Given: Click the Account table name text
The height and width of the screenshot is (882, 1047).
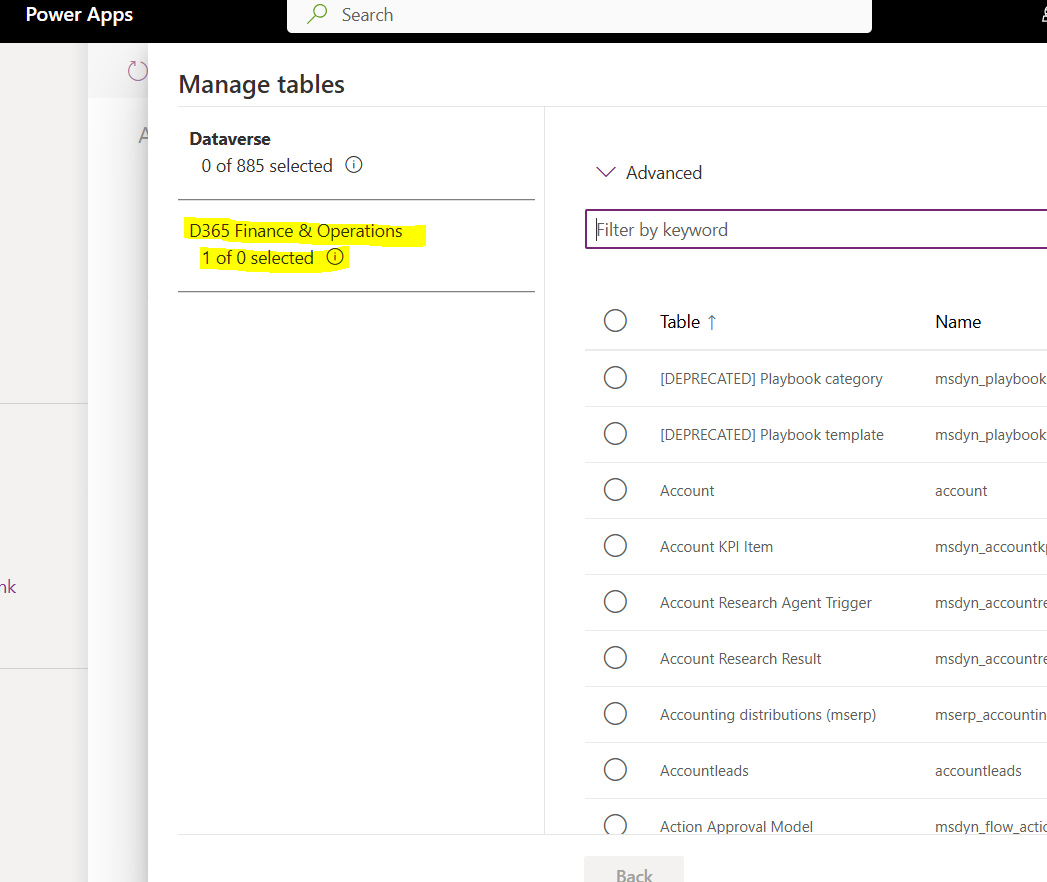Looking at the screenshot, I should tap(687, 491).
